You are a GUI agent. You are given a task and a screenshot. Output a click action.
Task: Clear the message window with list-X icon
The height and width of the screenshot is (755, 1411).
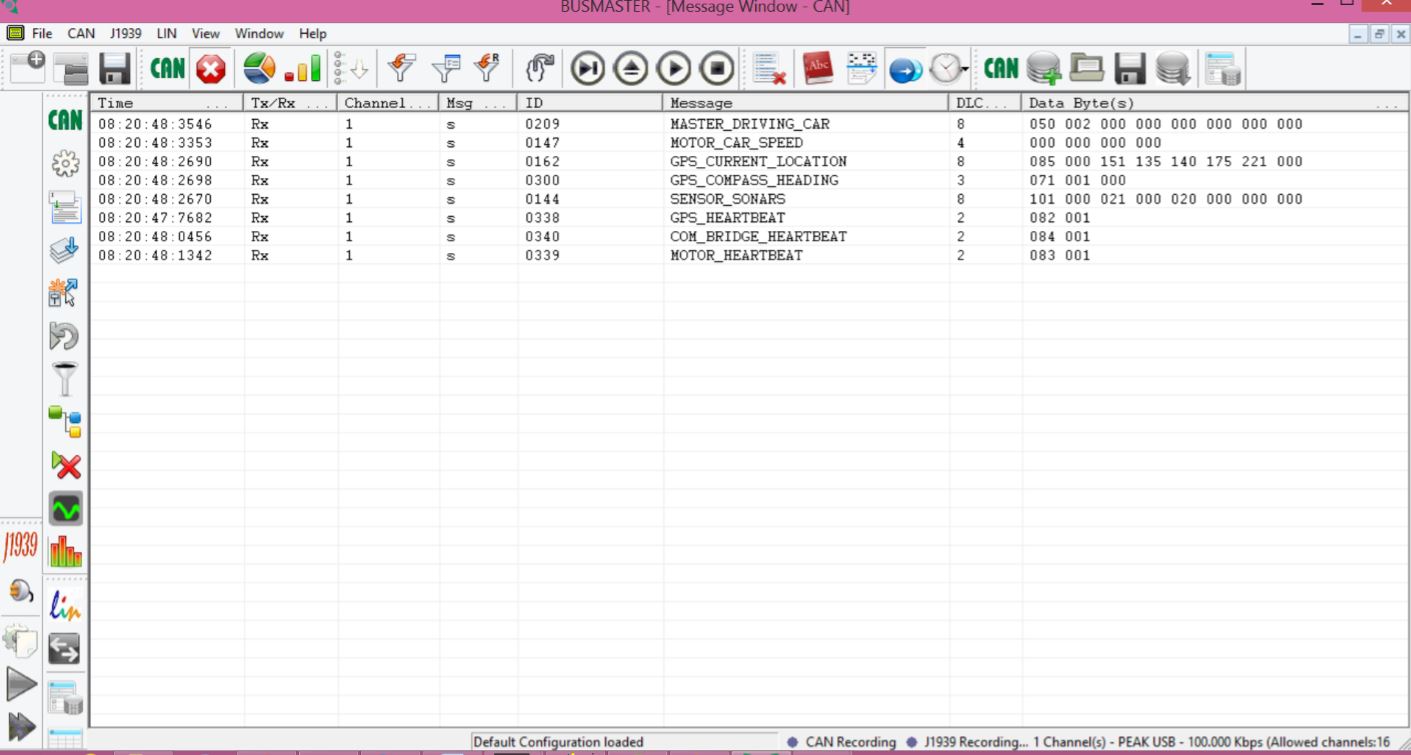coord(769,68)
